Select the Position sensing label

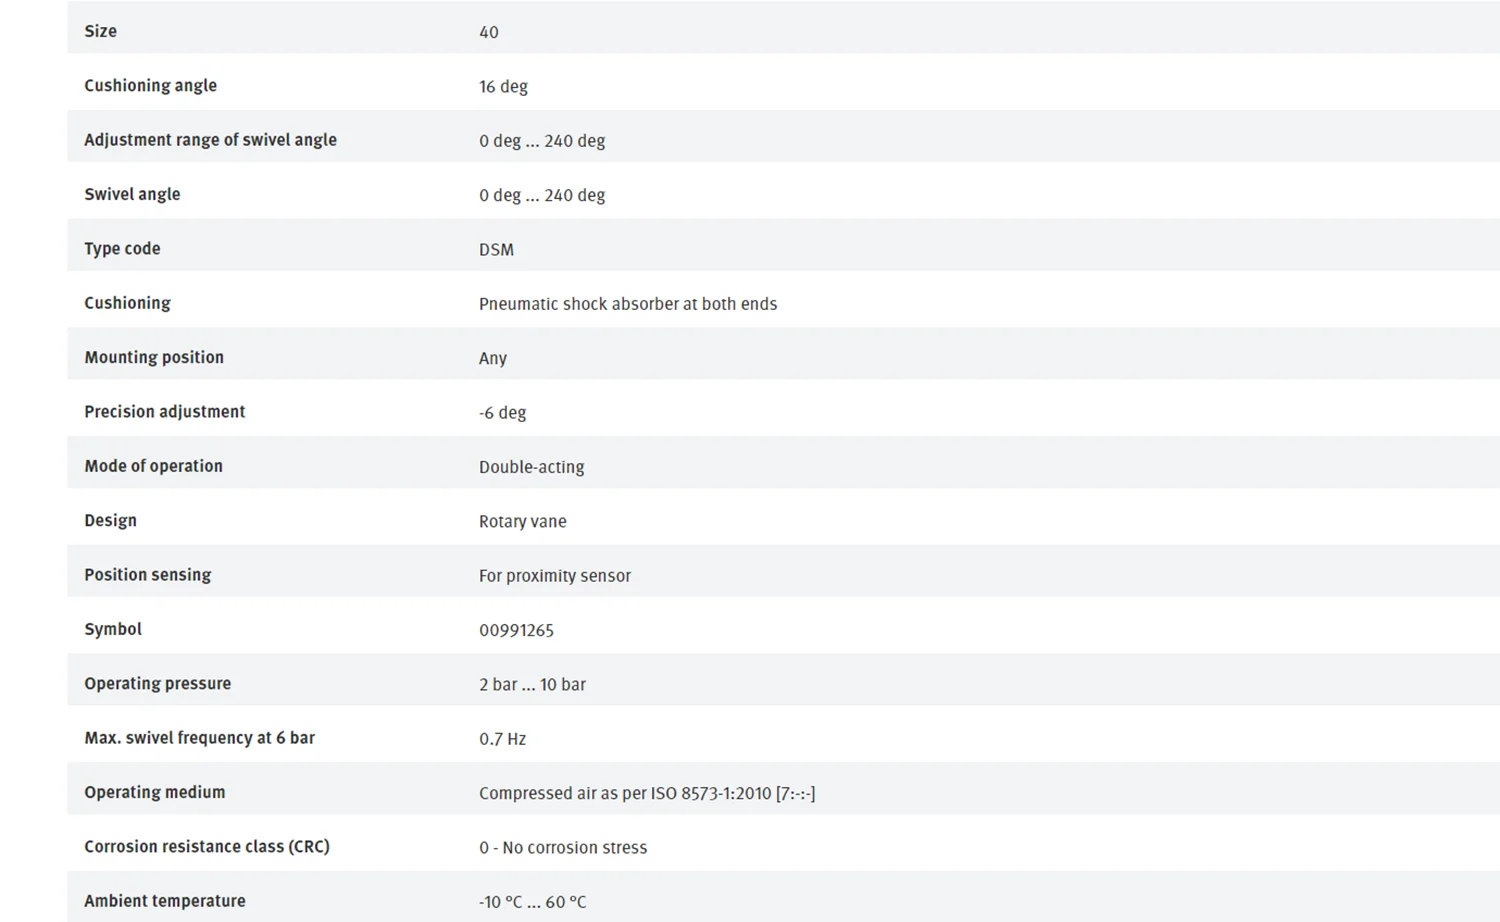[148, 575]
